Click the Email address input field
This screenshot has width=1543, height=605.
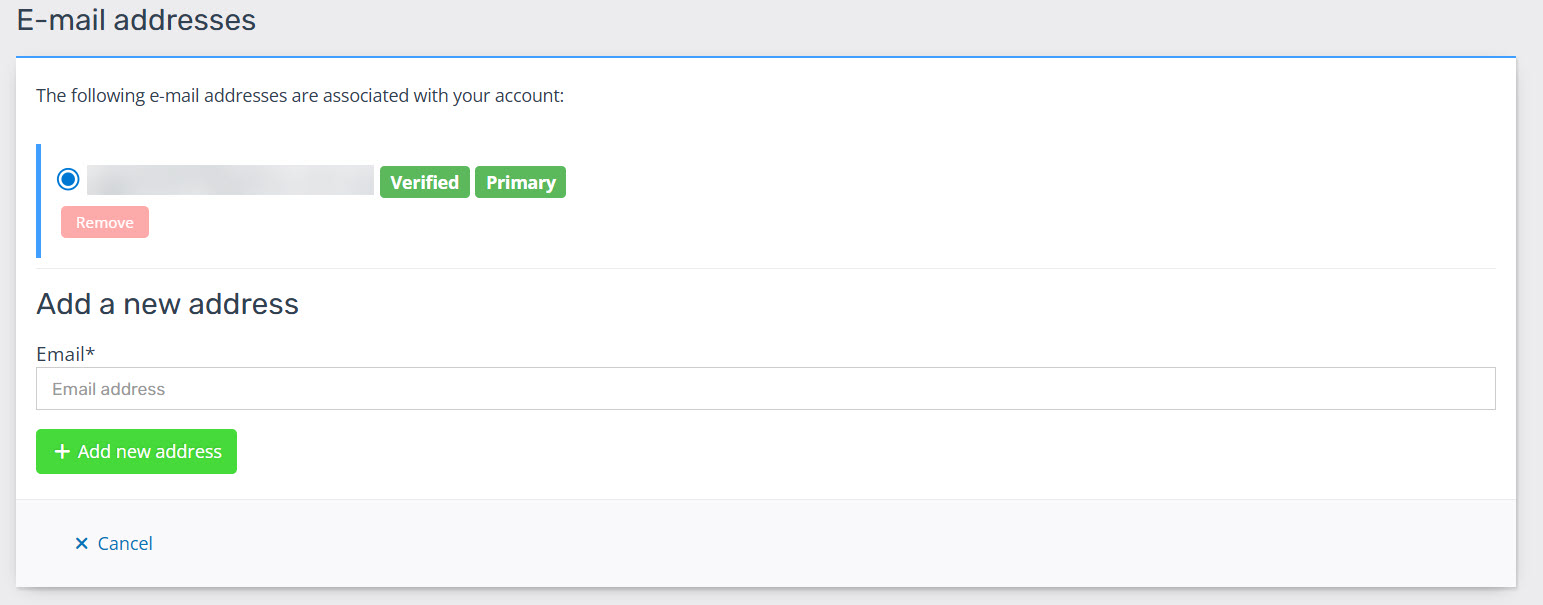pyautogui.click(x=765, y=389)
